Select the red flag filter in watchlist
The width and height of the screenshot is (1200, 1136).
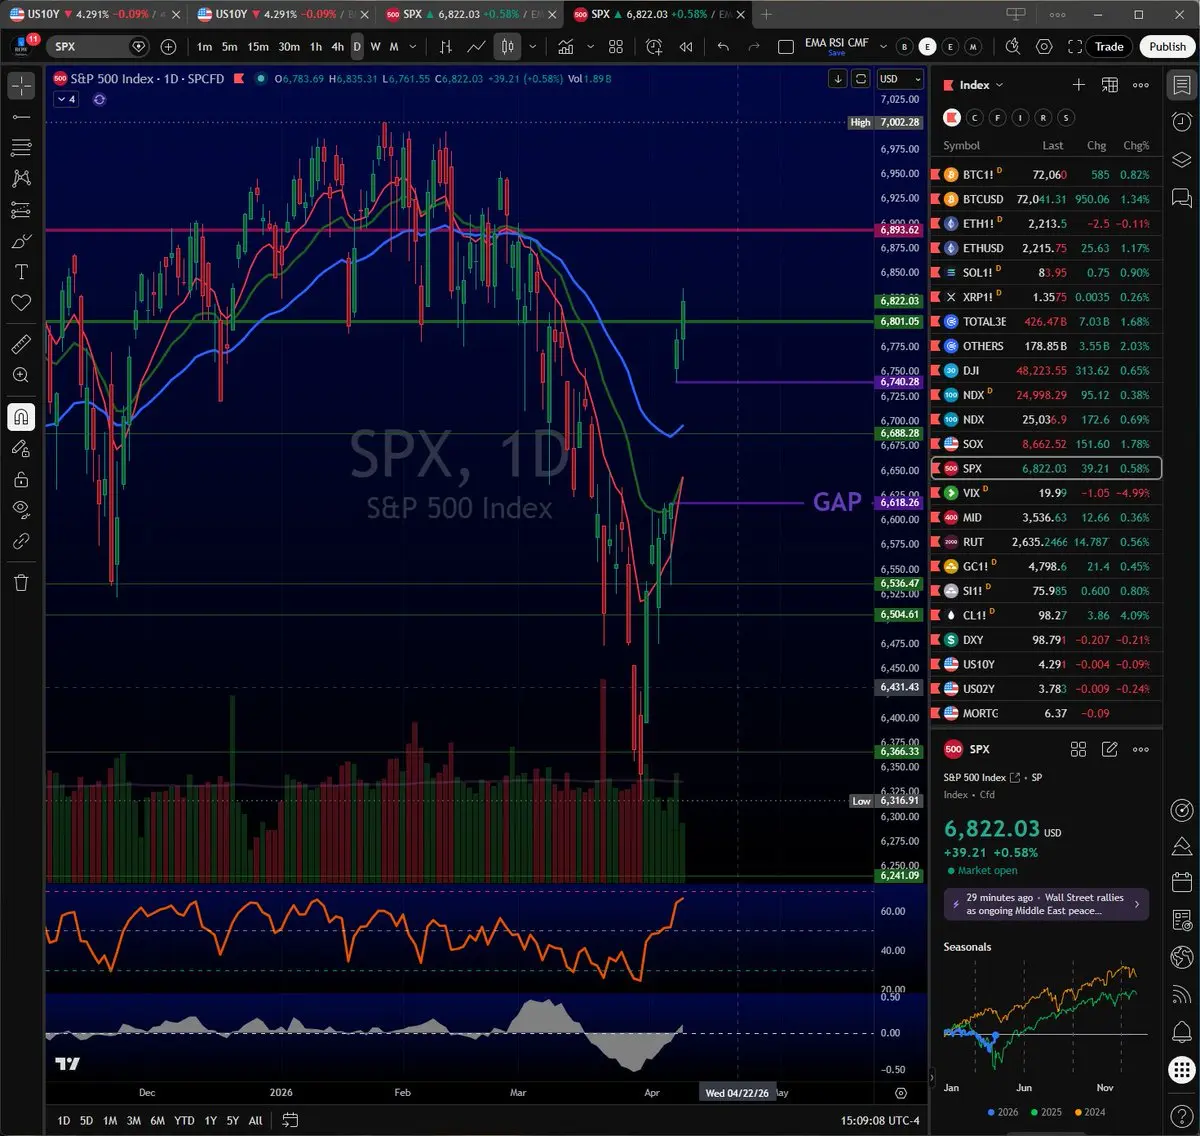click(951, 118)
